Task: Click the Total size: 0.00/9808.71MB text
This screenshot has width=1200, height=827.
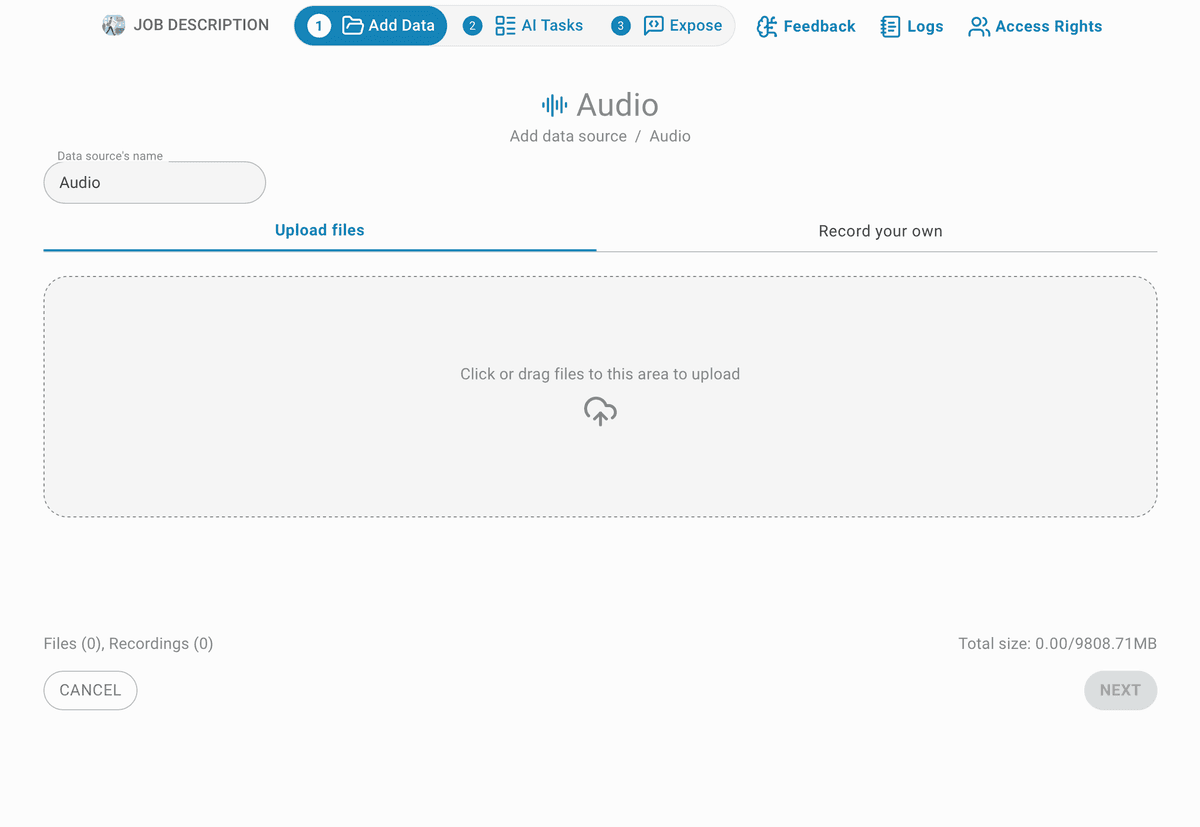Action: 1057,644
